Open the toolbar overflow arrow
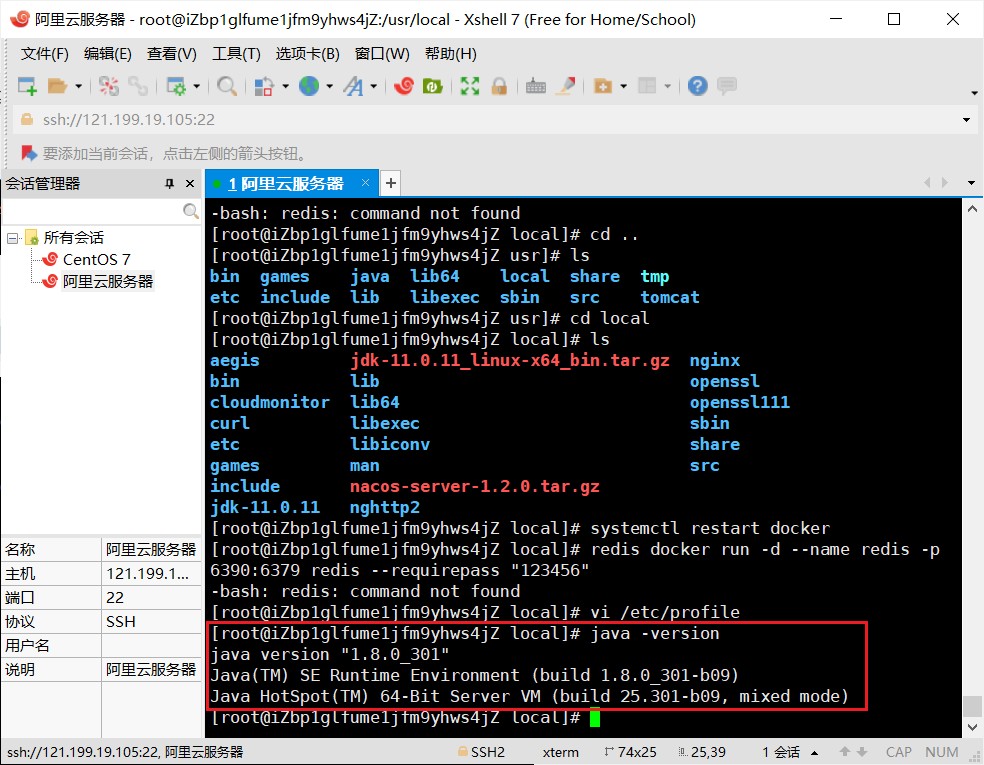 [x=974, y=93]
